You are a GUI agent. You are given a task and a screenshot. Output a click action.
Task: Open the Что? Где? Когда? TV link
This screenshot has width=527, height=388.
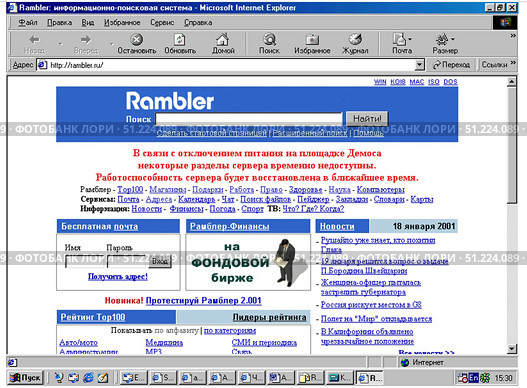coord(313,209)
